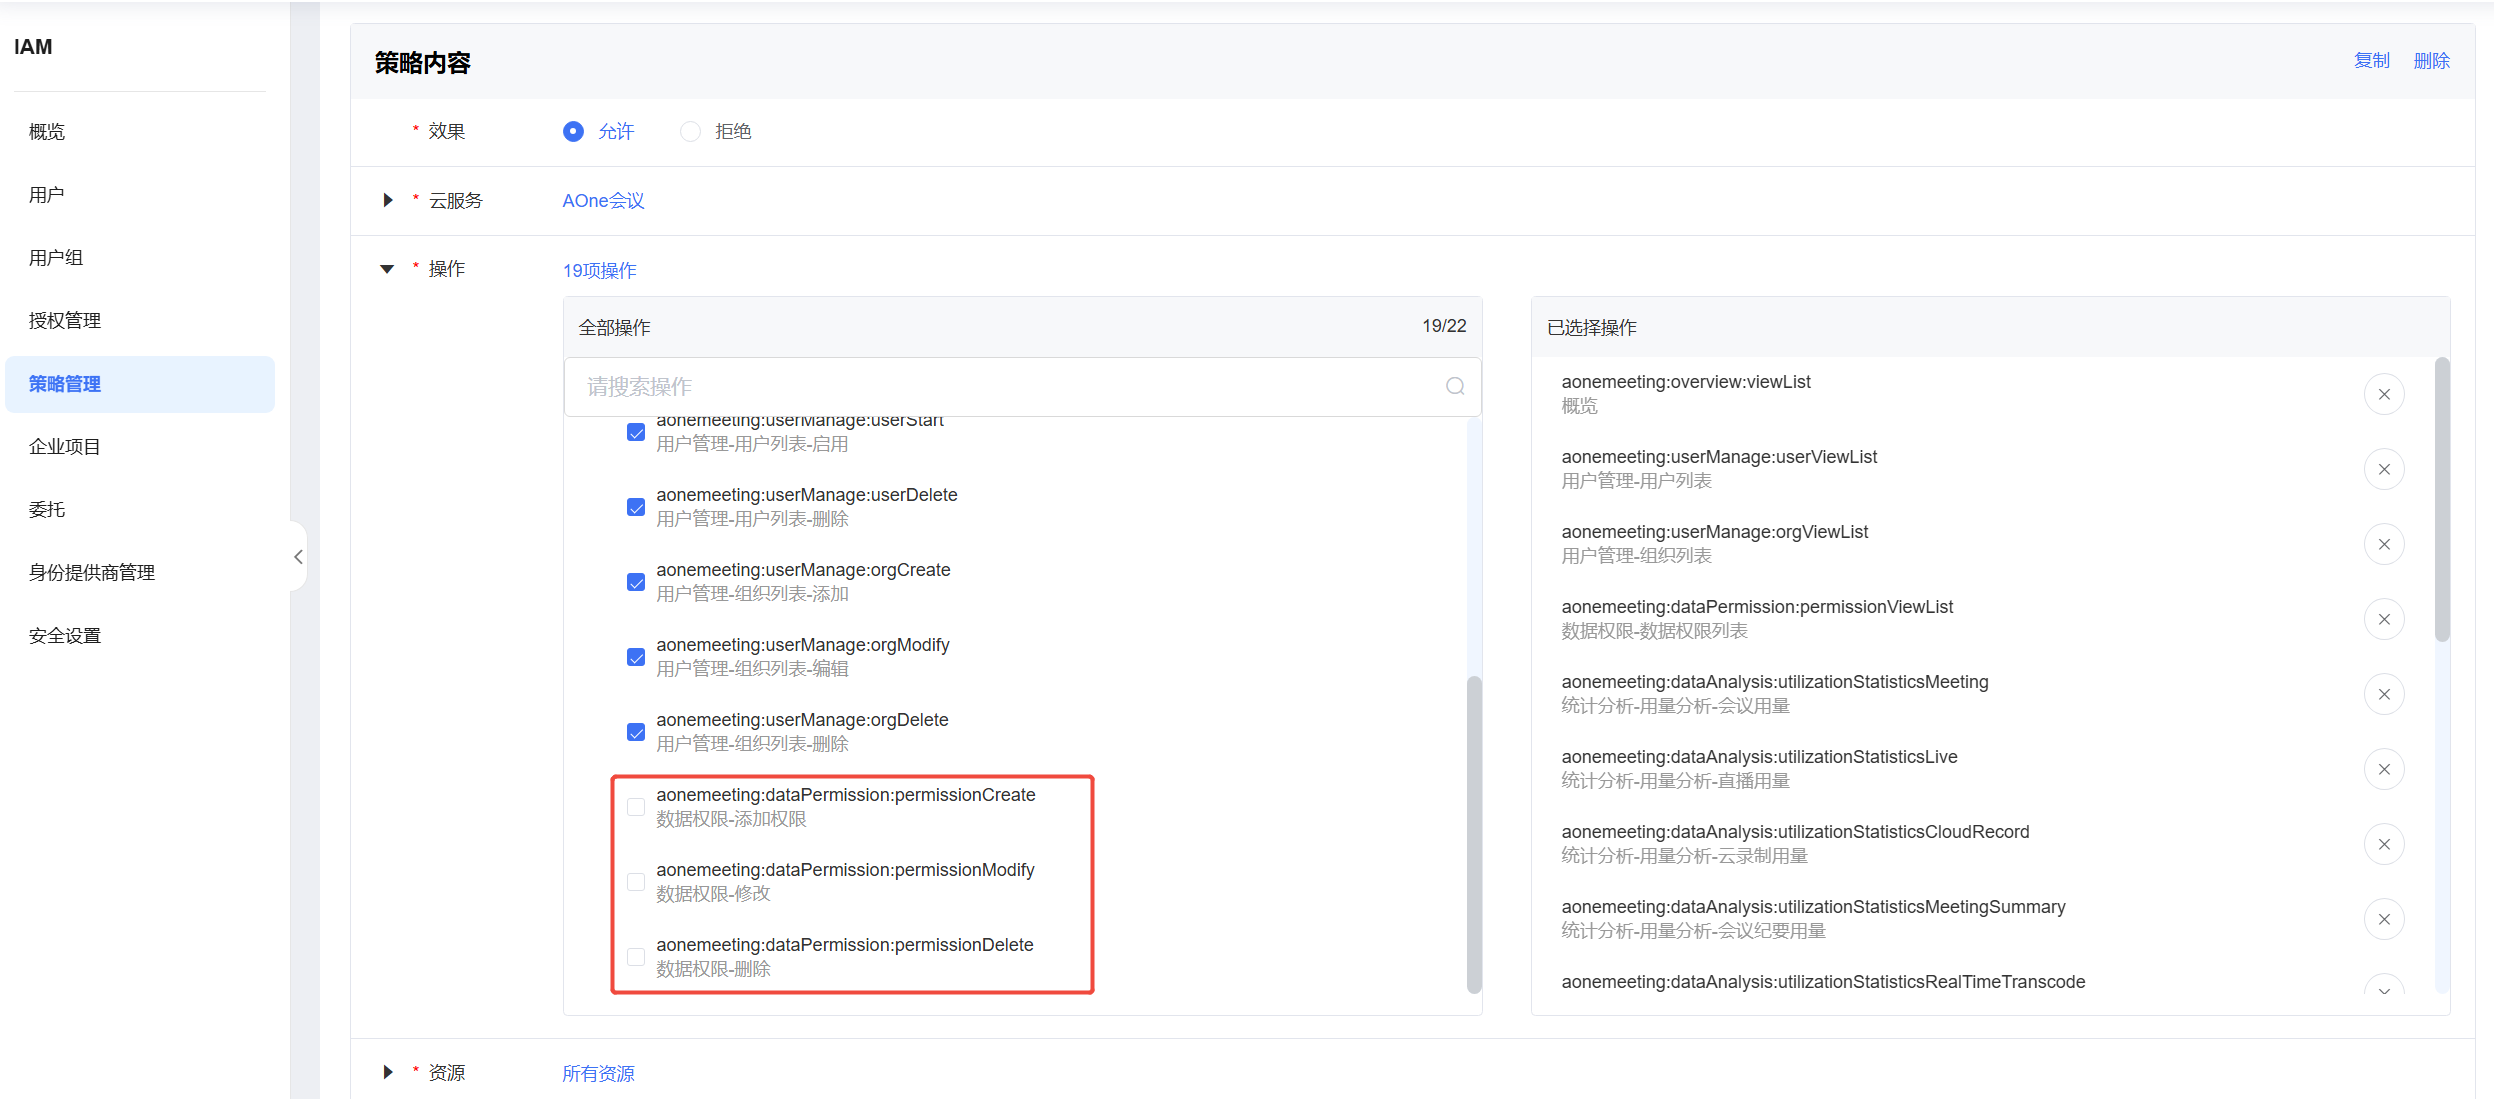Check the permissionCreate operation checkbox
Viewport: 2494px width, 1099px height.
point(636,807)
